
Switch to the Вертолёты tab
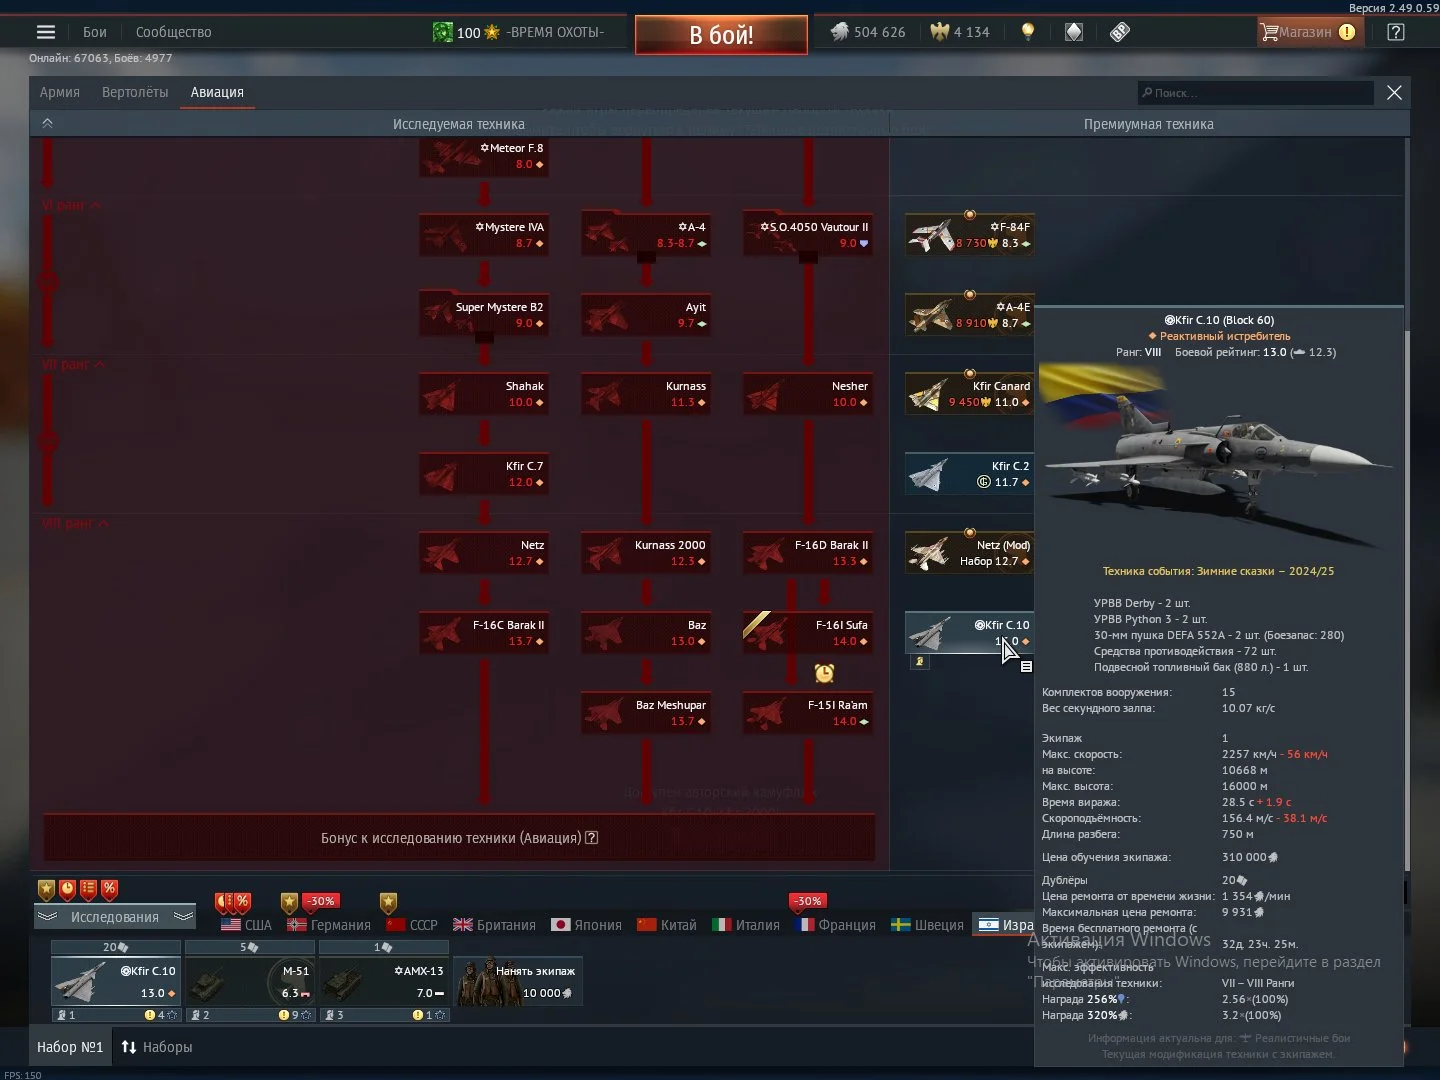[x=135, y=92]
